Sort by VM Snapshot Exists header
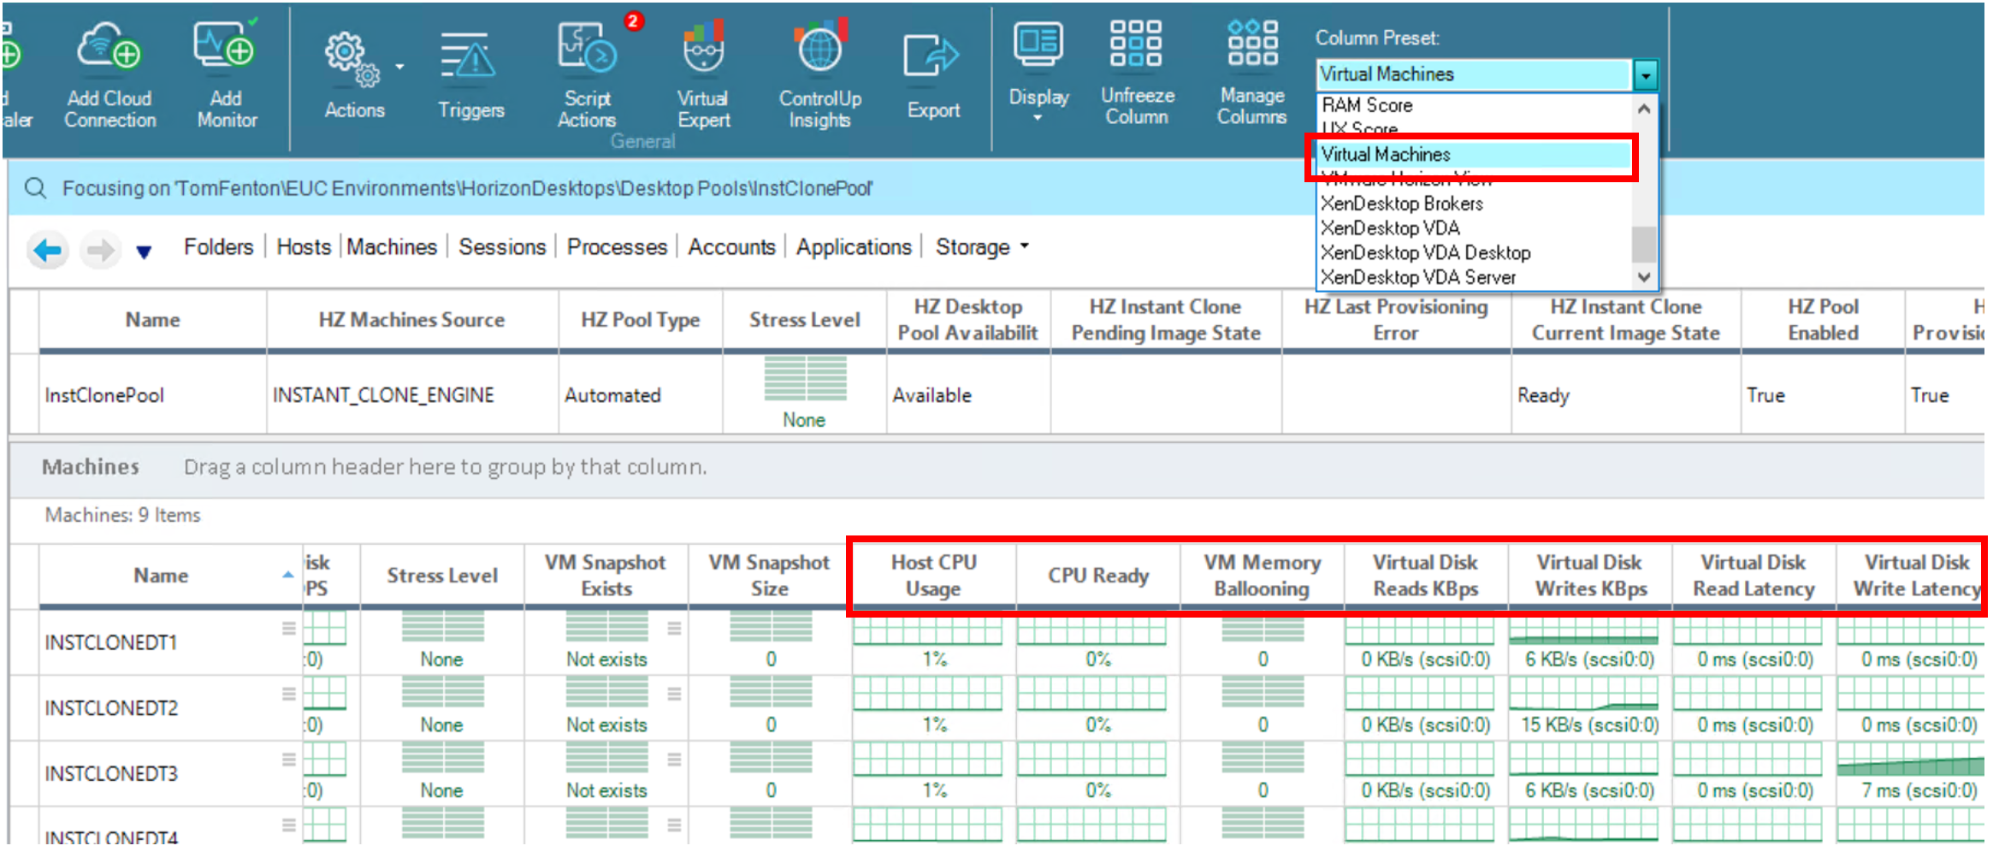Image resolution: width=1999 pixels, height=851 pixels. (606, 576)
